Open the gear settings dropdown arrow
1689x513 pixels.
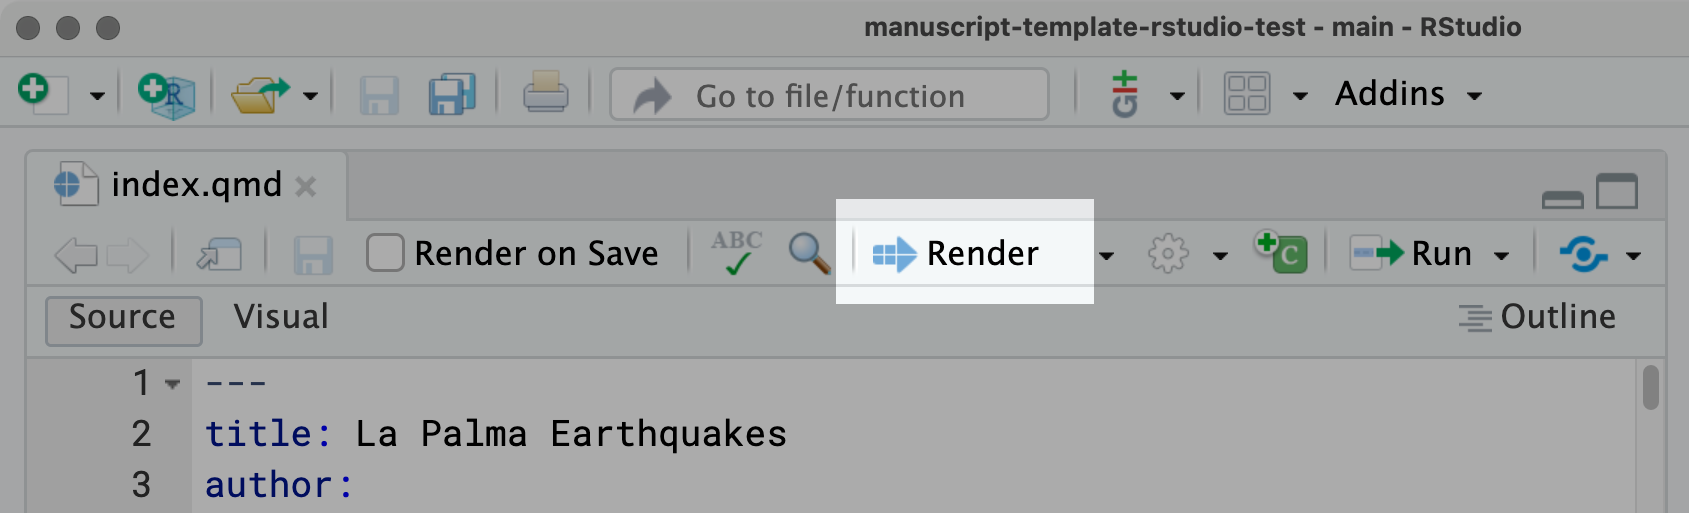(x=1220, y=256)
